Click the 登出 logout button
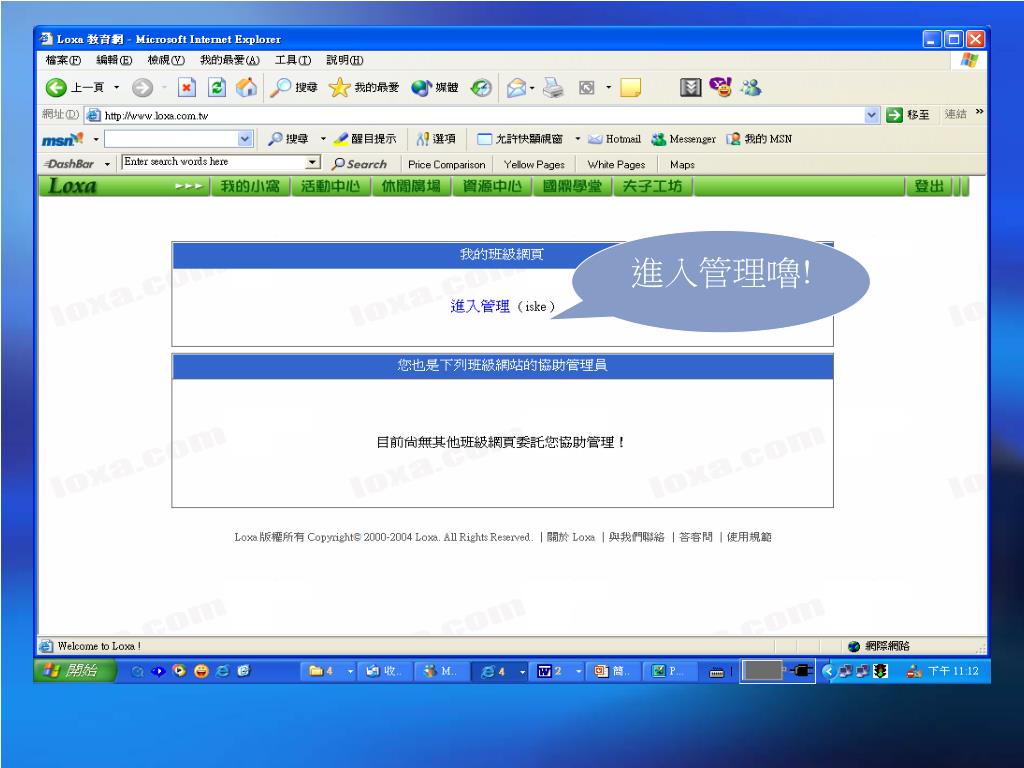The width and height of the screenshot is (1024, 768). pos(929,186)
